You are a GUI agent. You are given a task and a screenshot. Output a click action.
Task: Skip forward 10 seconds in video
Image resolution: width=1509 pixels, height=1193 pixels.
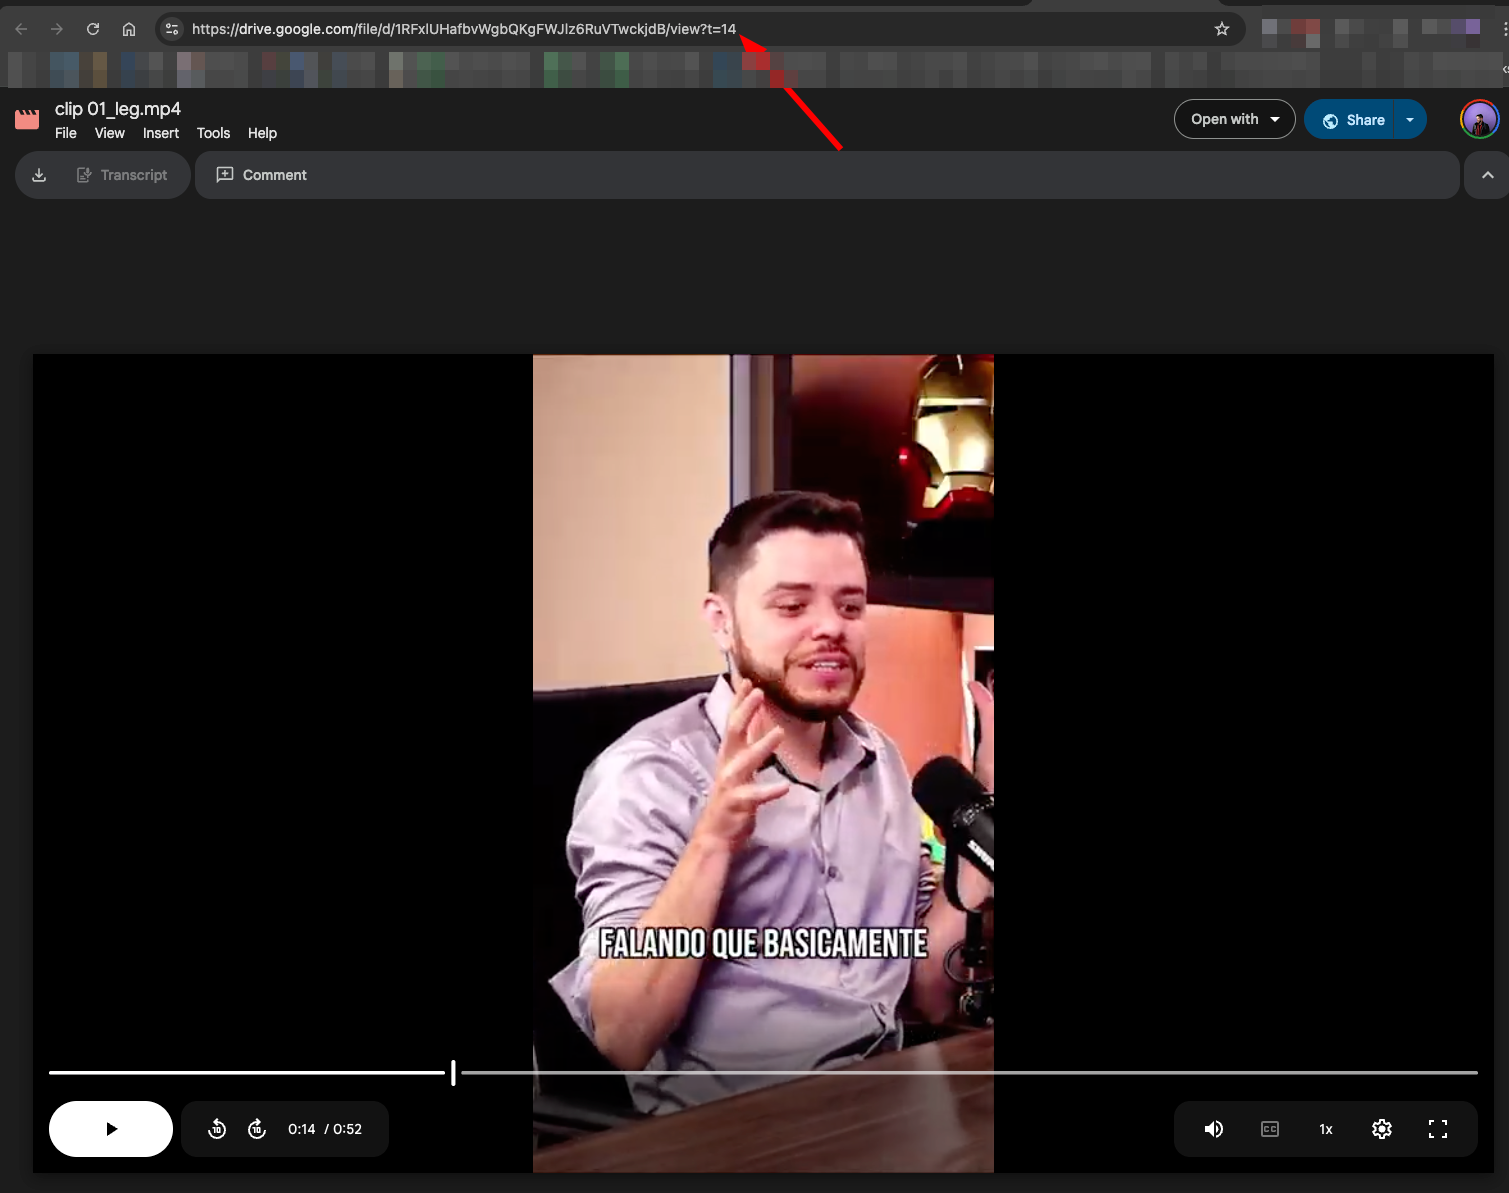click(257, 1129)
